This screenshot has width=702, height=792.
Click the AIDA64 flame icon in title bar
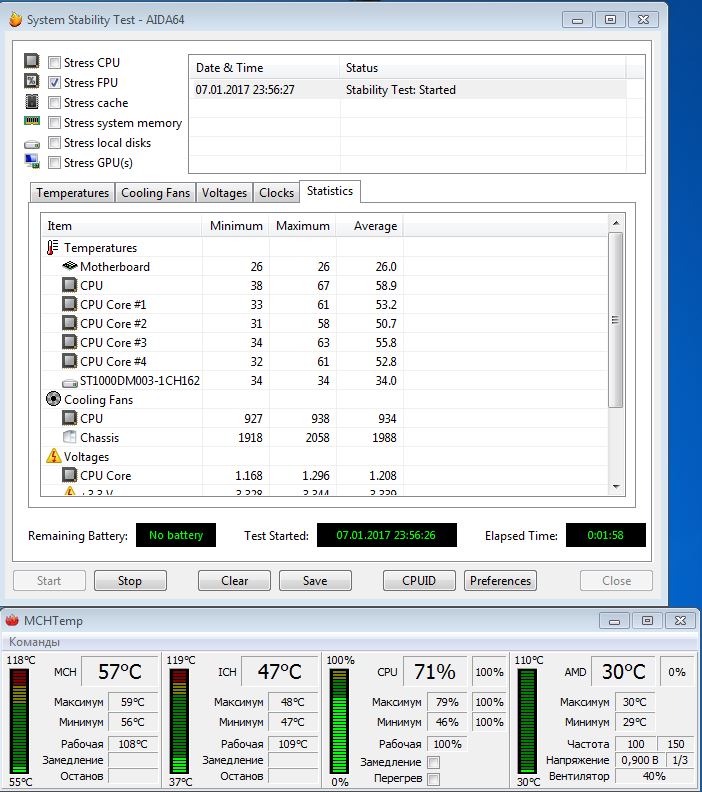pos(16,19)
